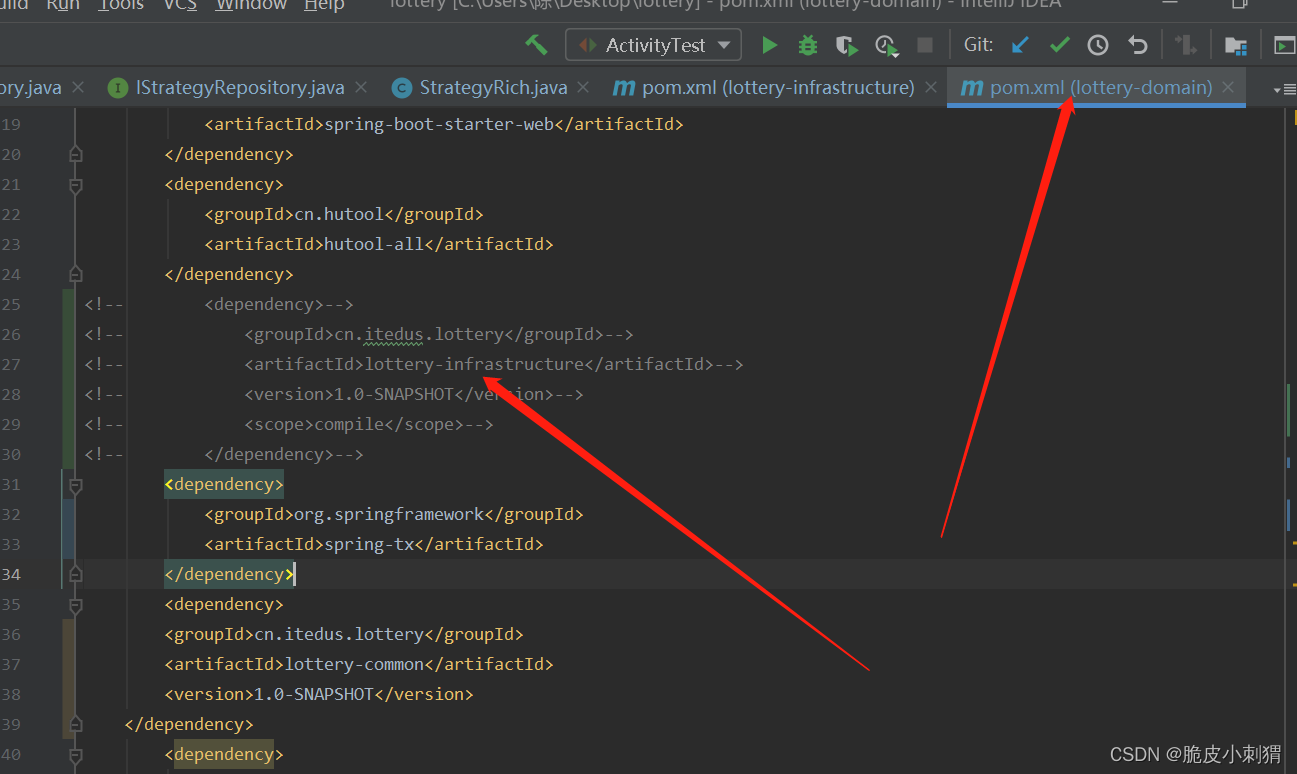Viewport: 1297px width, 774px height.
Task: Run the ActivityTest configuration with green play icon
Action: 769,44
